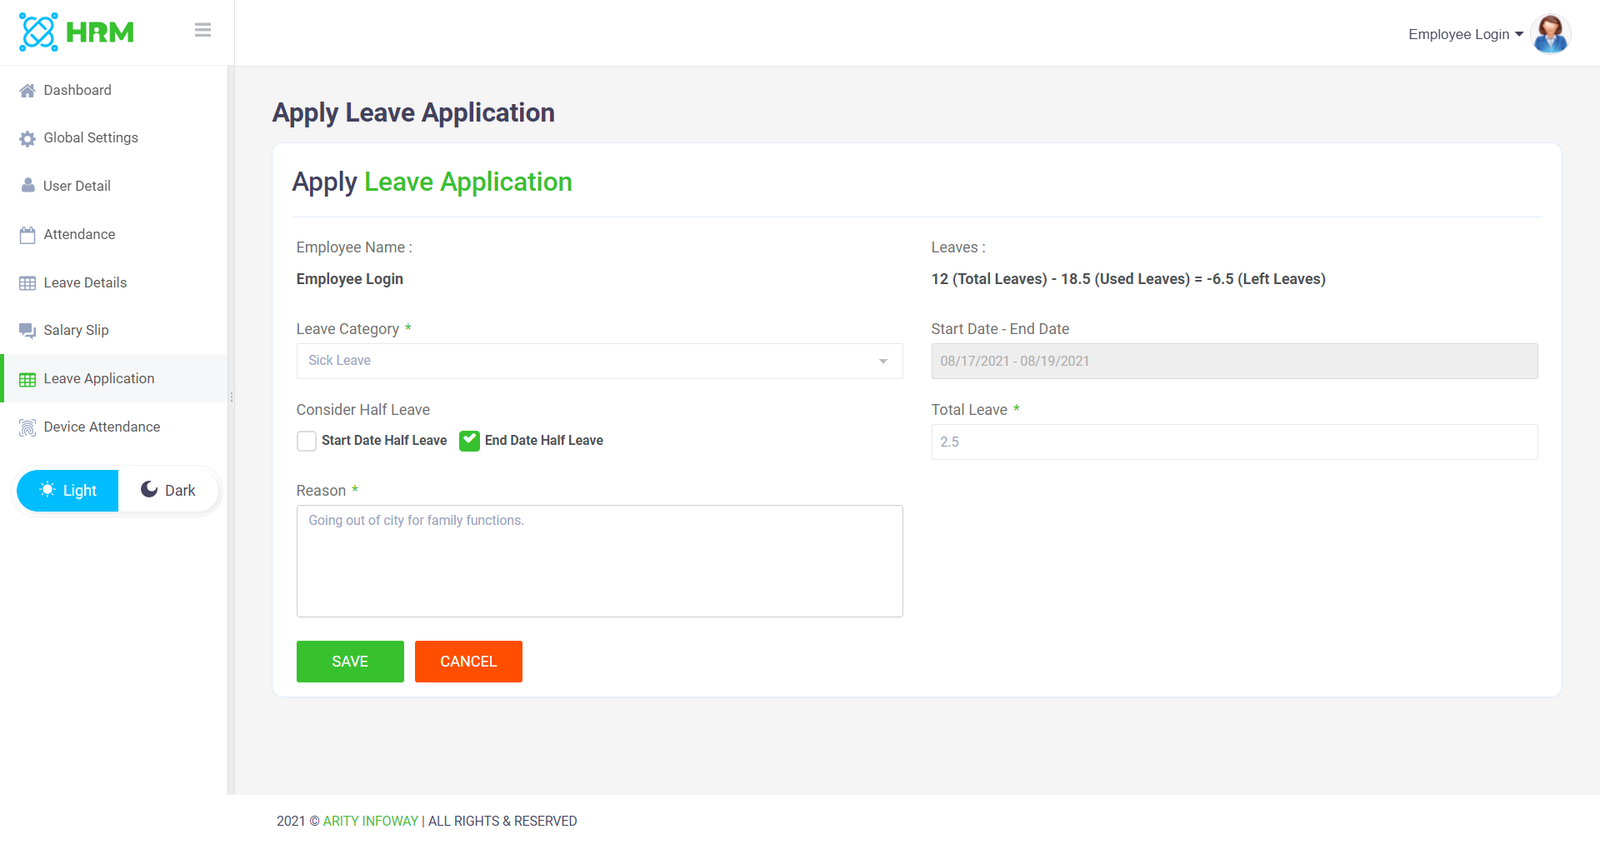The width and height of the screenshot is (1600, 849).
Task: Click the HRM logo icon
Action: click(x=39, y=32)
